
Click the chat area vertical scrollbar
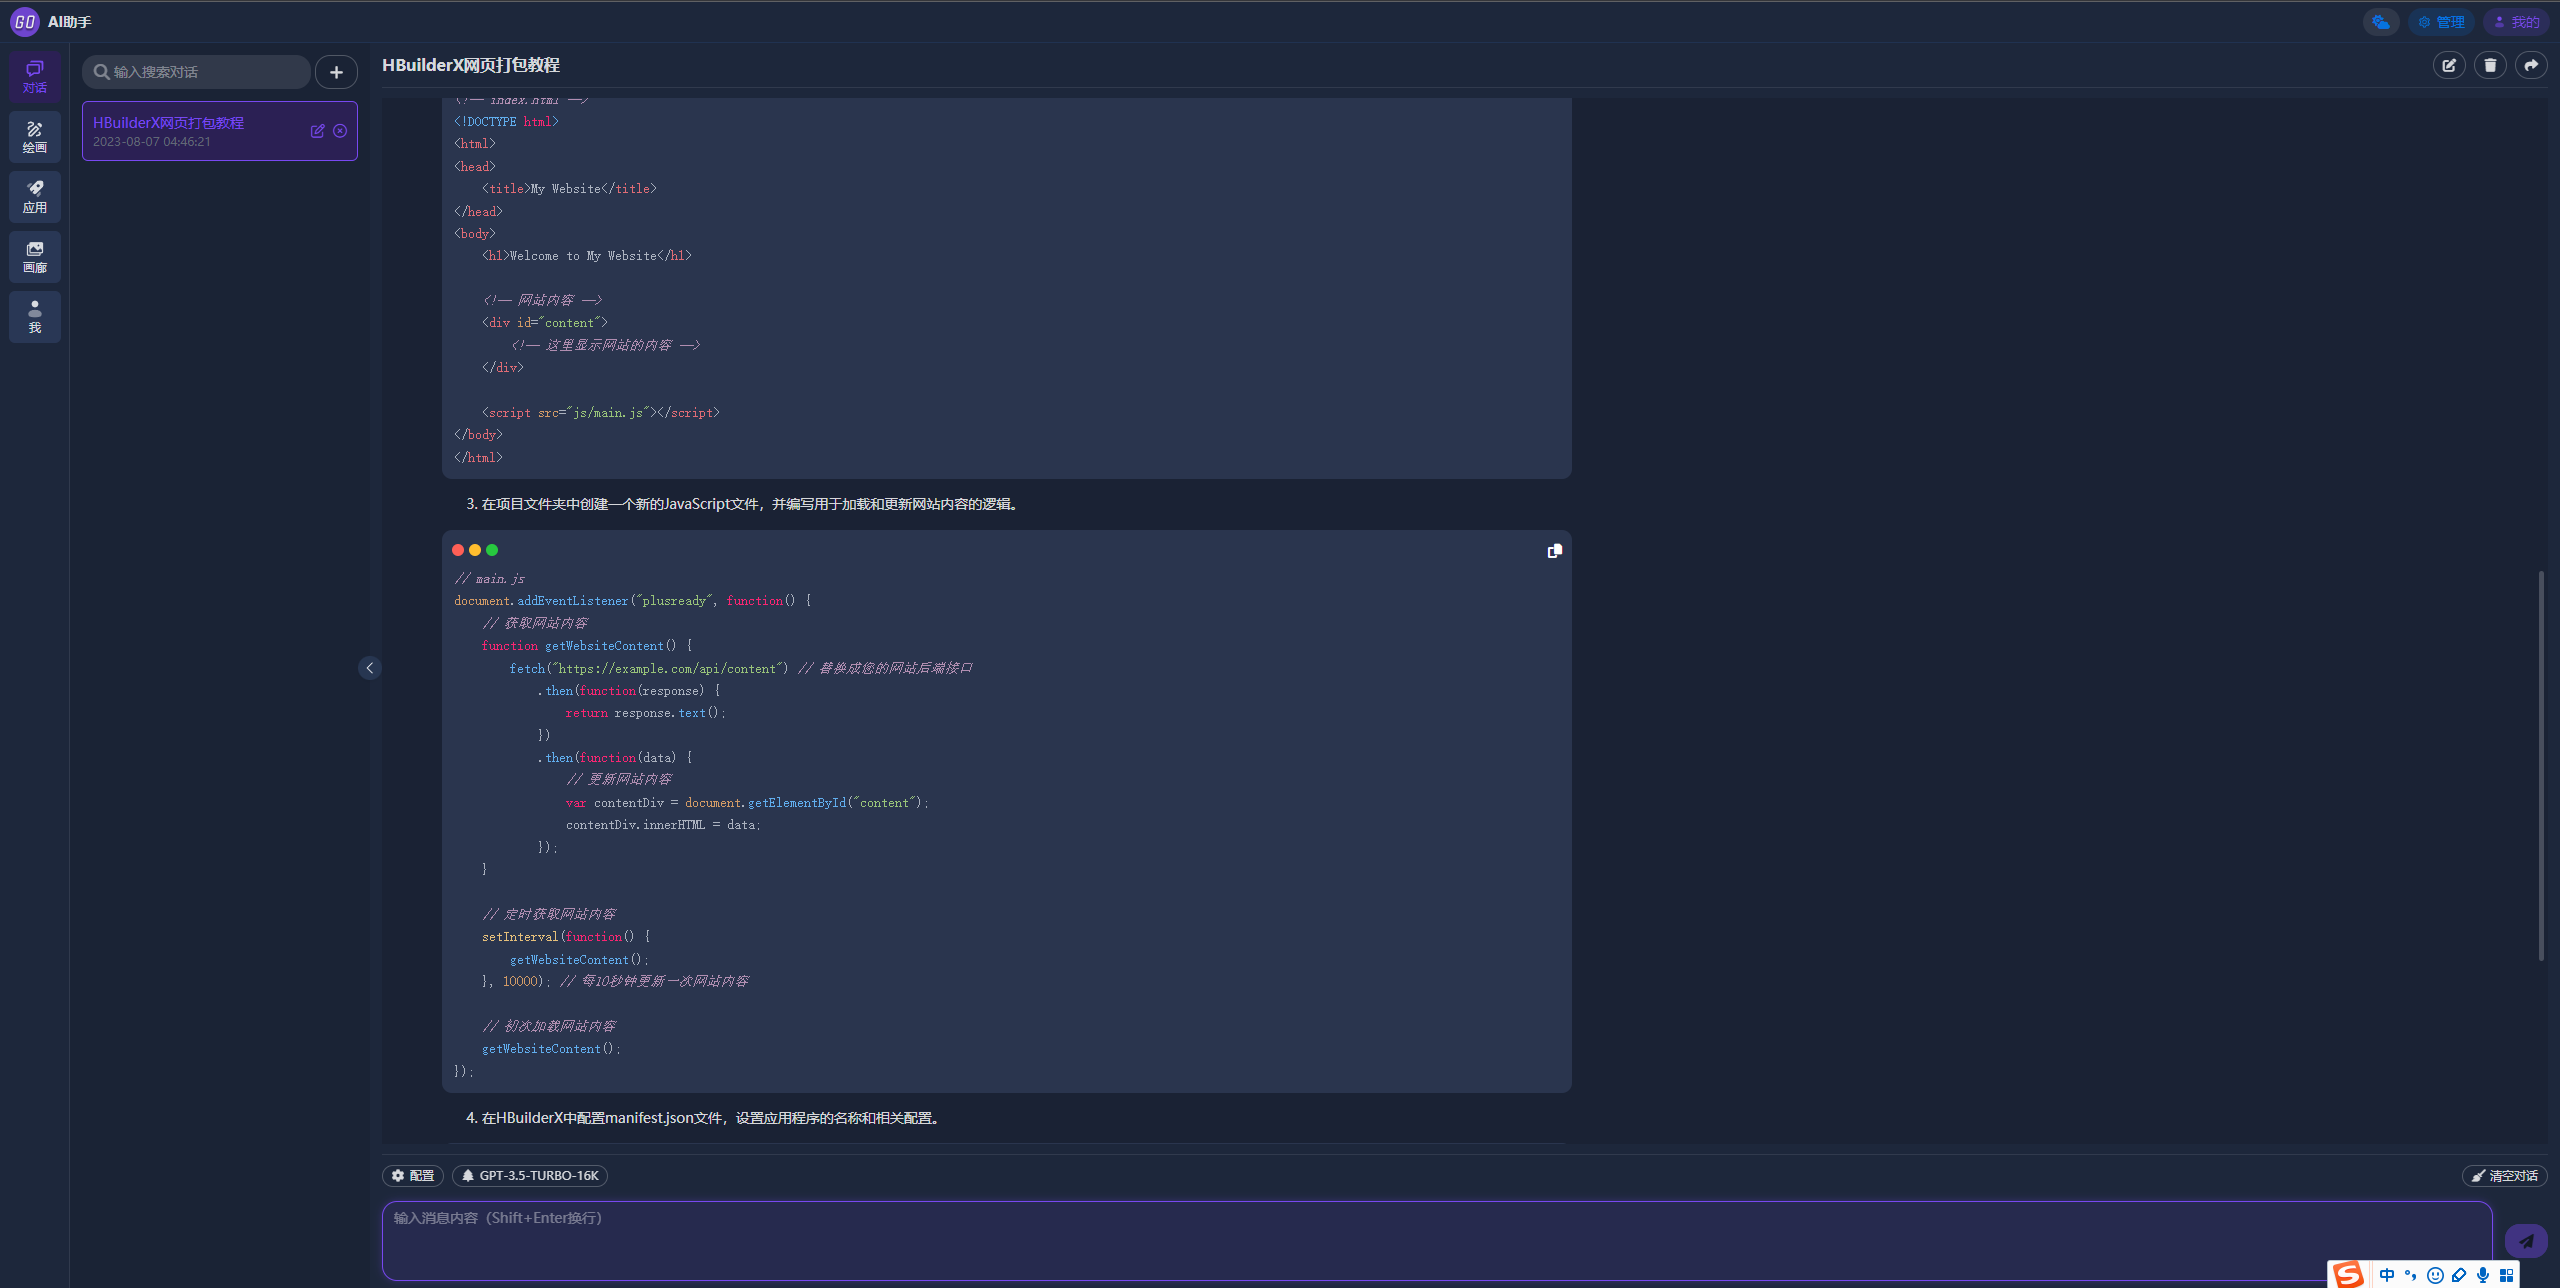(2541, 765)
